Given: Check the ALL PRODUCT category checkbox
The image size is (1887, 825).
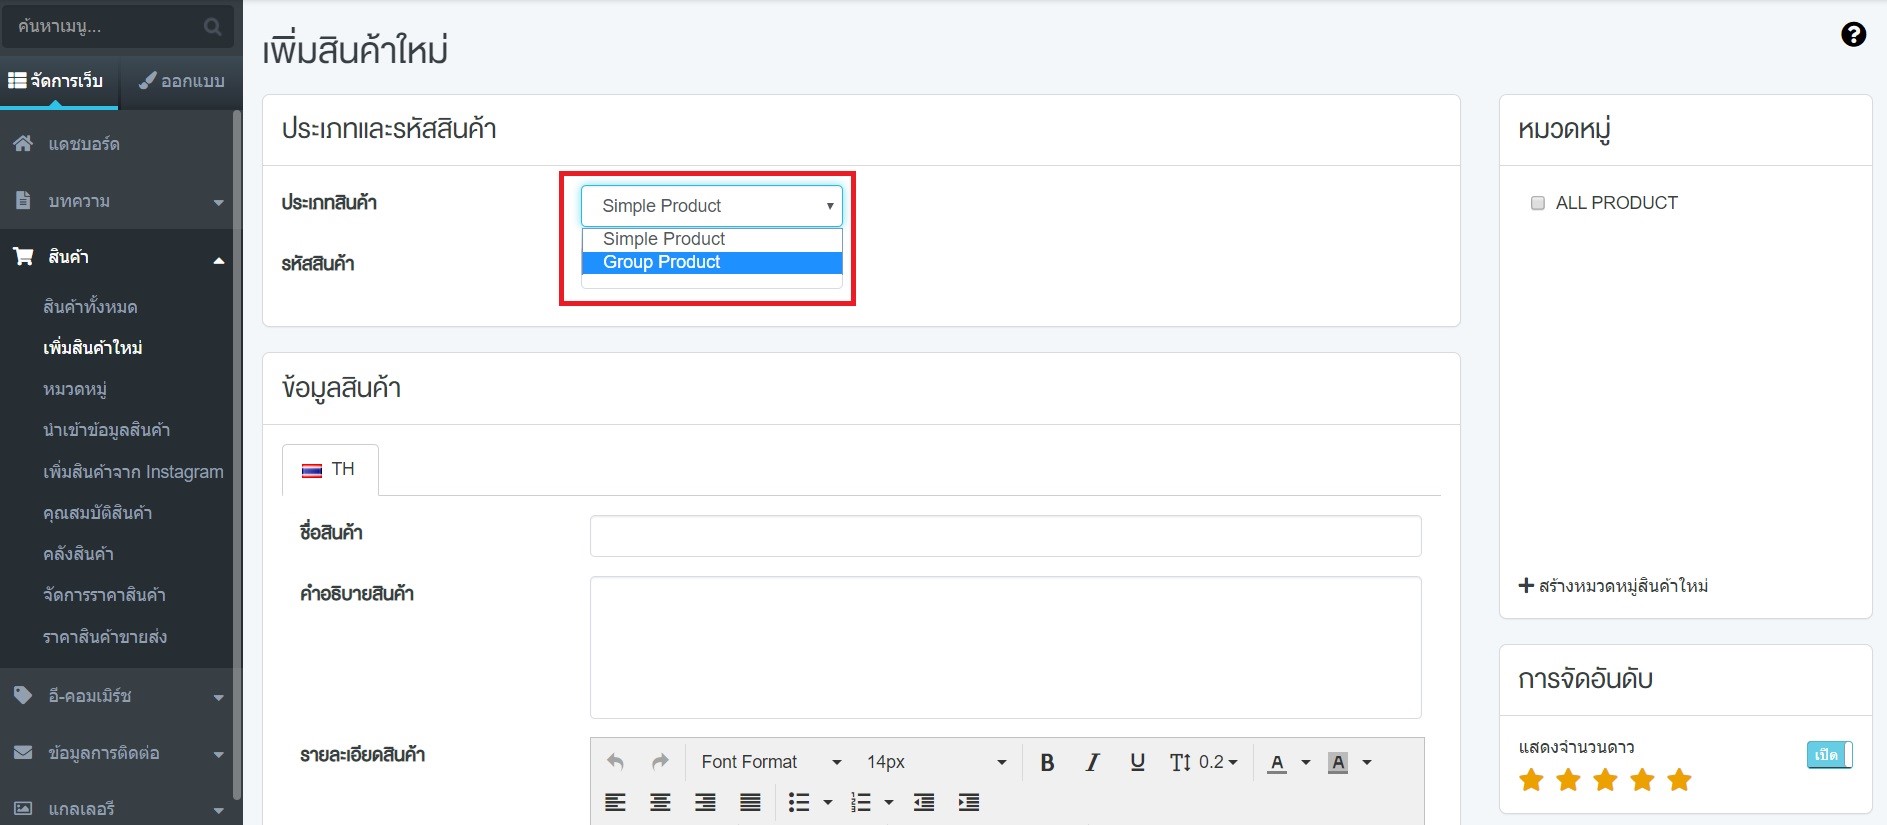Looking at the screenshot, I should (1538, 203).
